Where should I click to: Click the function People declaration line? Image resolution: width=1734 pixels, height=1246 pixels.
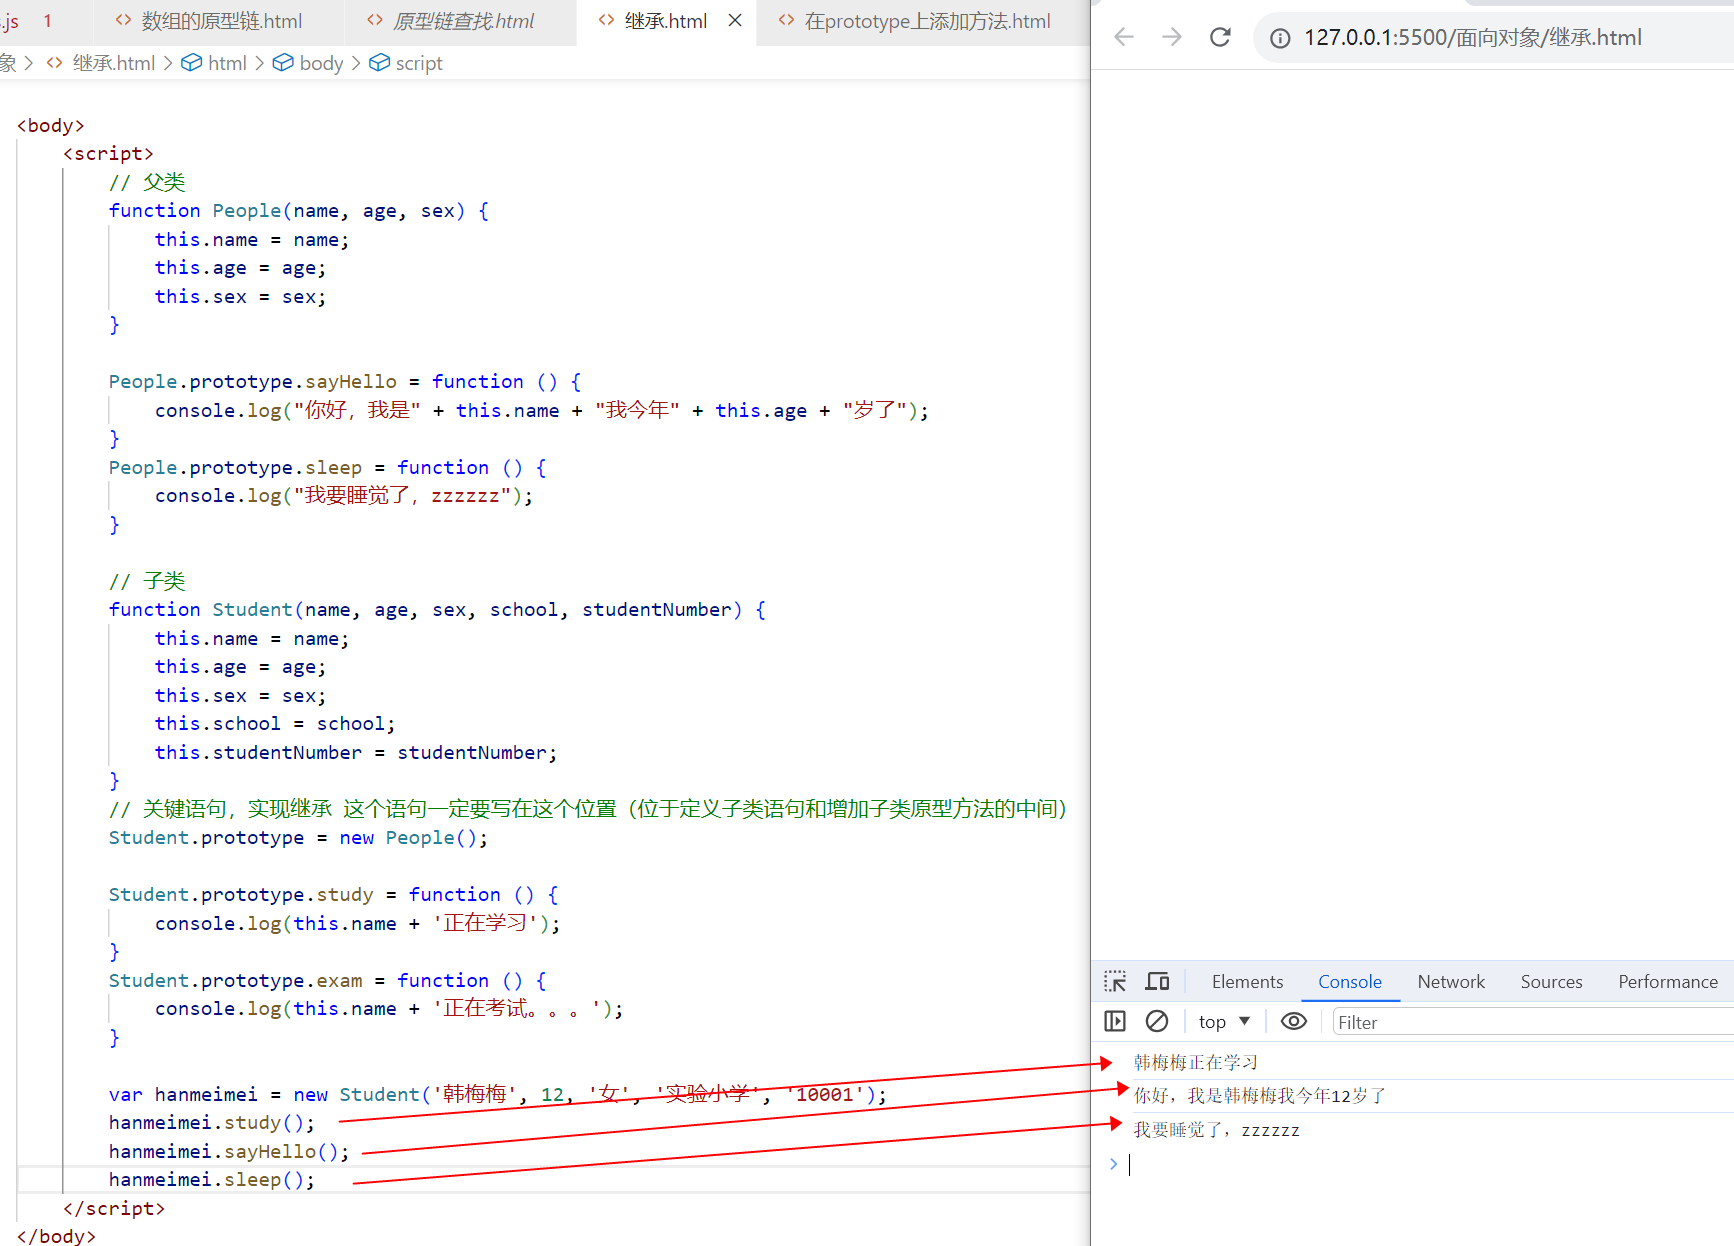point(299,211)
